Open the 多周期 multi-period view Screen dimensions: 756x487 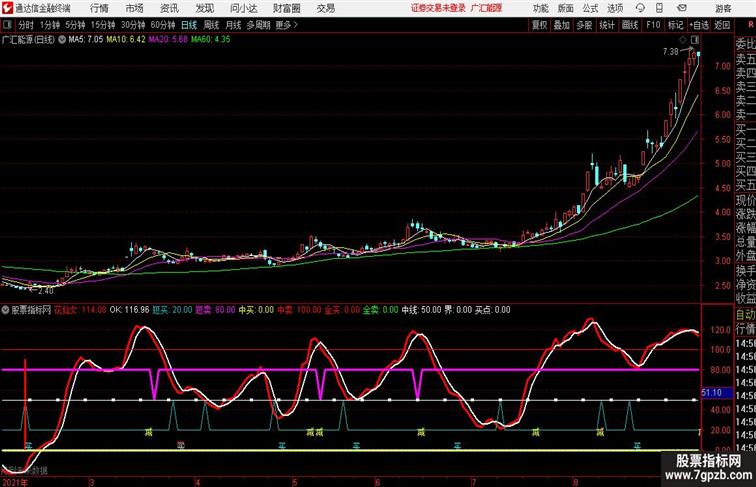click(258, 25)
